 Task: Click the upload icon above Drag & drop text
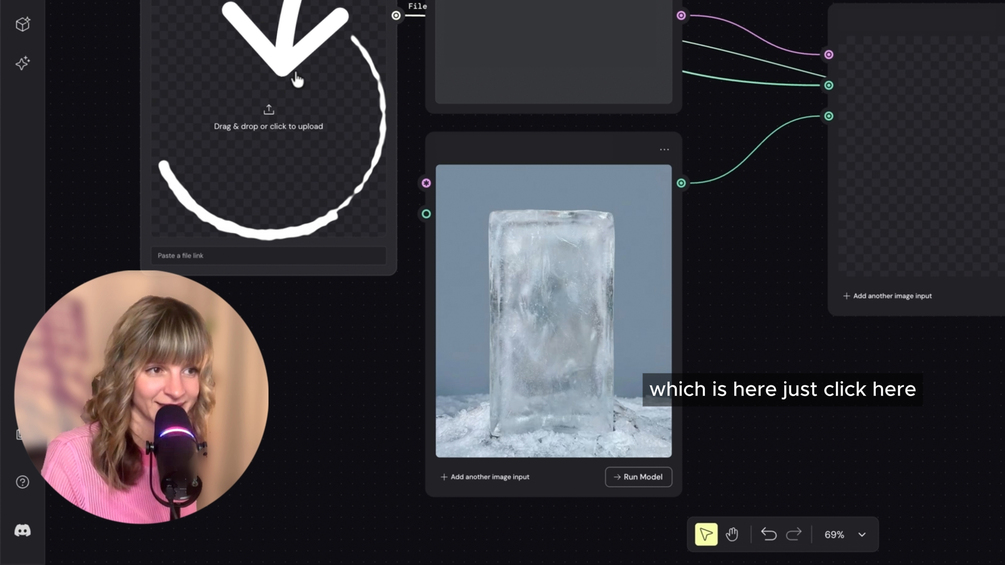(269, 110)
